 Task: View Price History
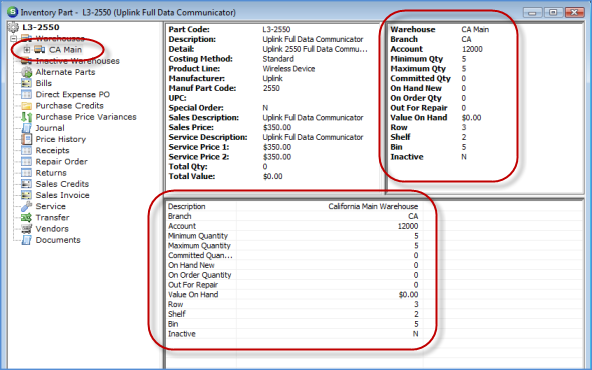61,139
